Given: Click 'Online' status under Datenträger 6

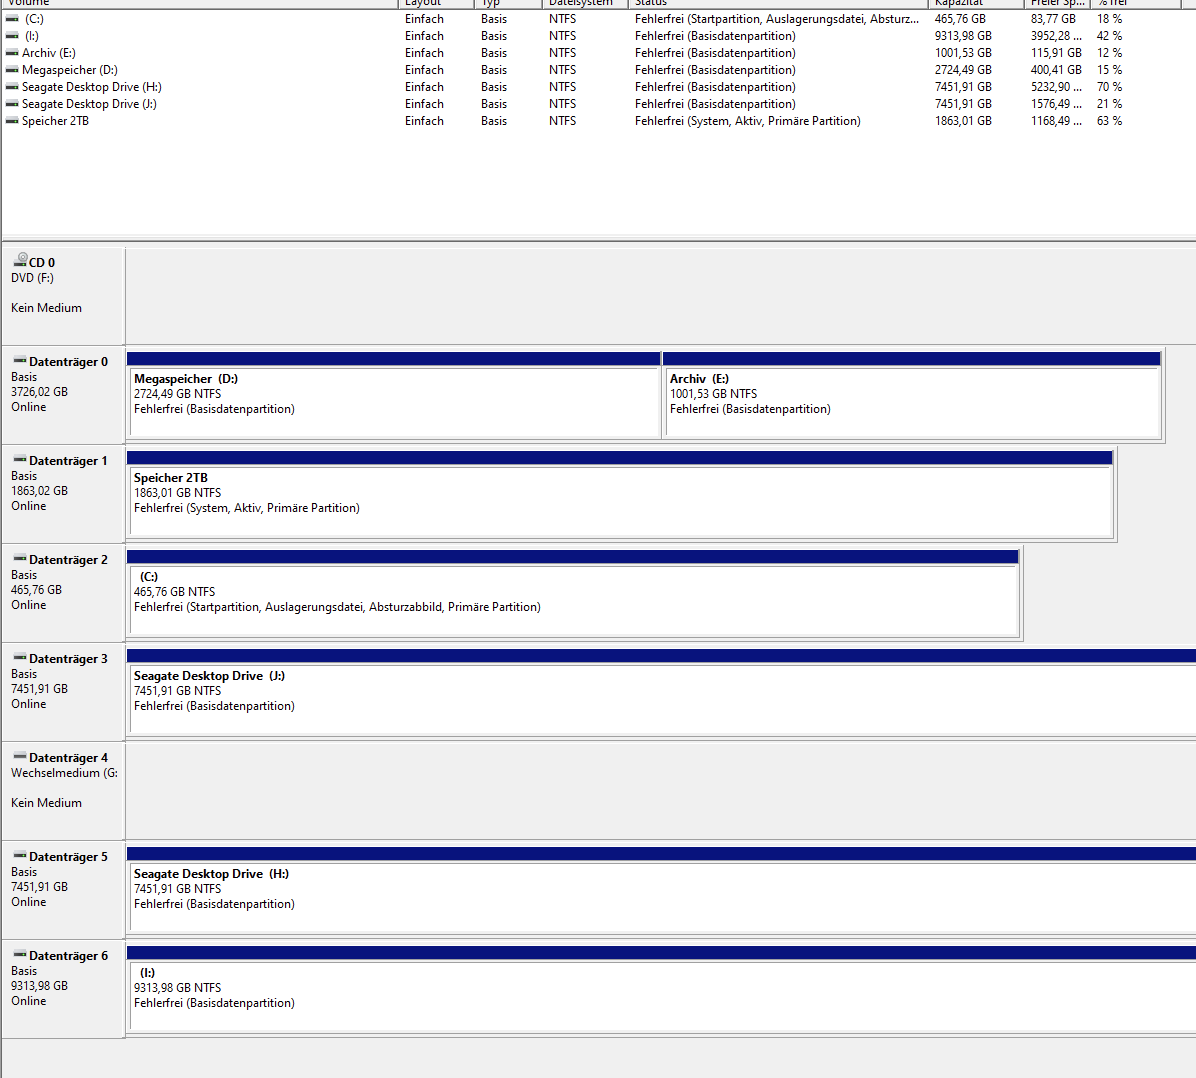Looking at the screenshot, I should (29, 1001).
